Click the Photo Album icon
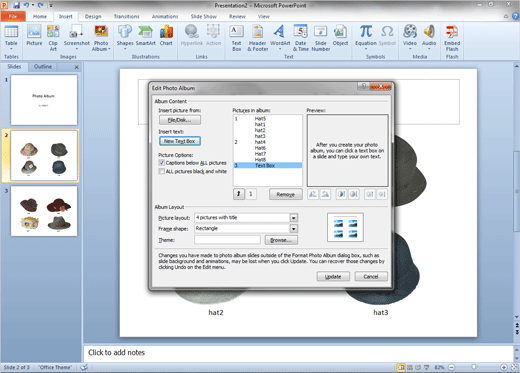 click(101, 32)
